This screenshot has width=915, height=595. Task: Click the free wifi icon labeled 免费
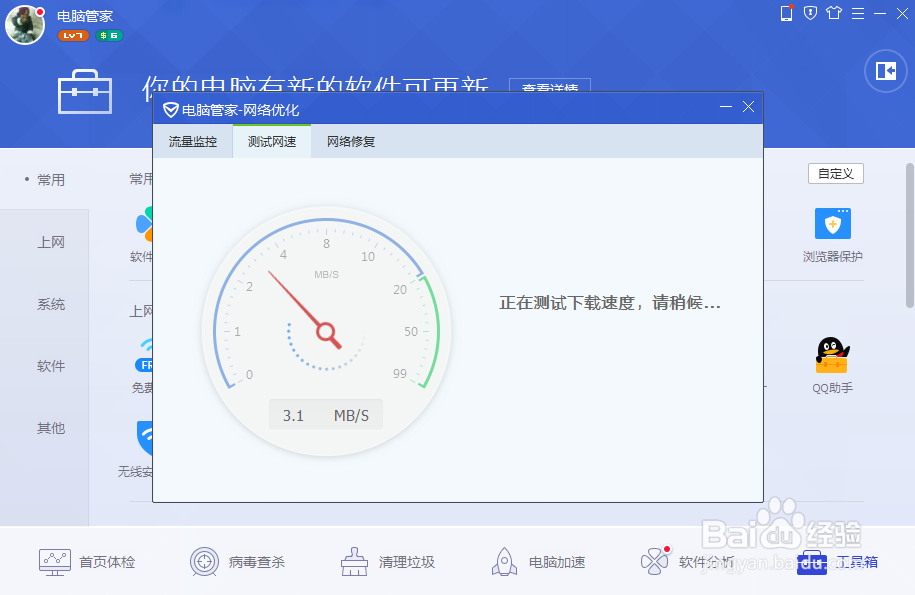pyautogui.click(x=144, y=355)
